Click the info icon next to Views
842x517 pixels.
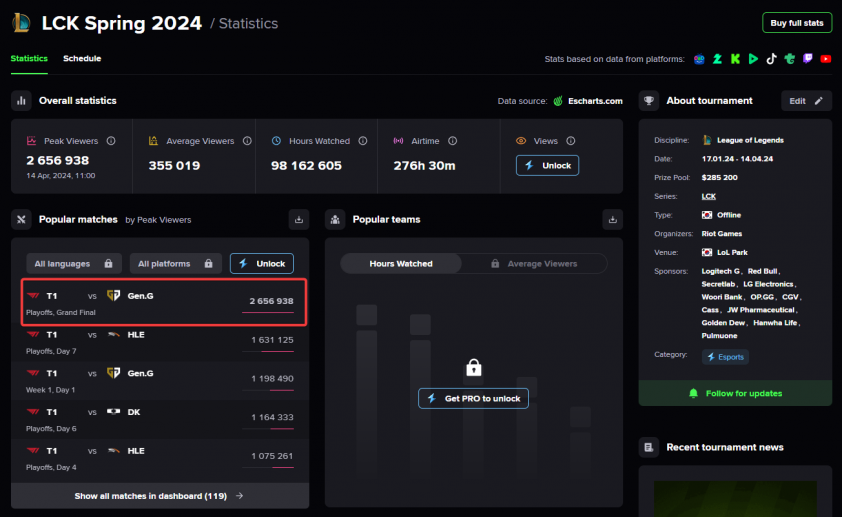click(571, 141)
